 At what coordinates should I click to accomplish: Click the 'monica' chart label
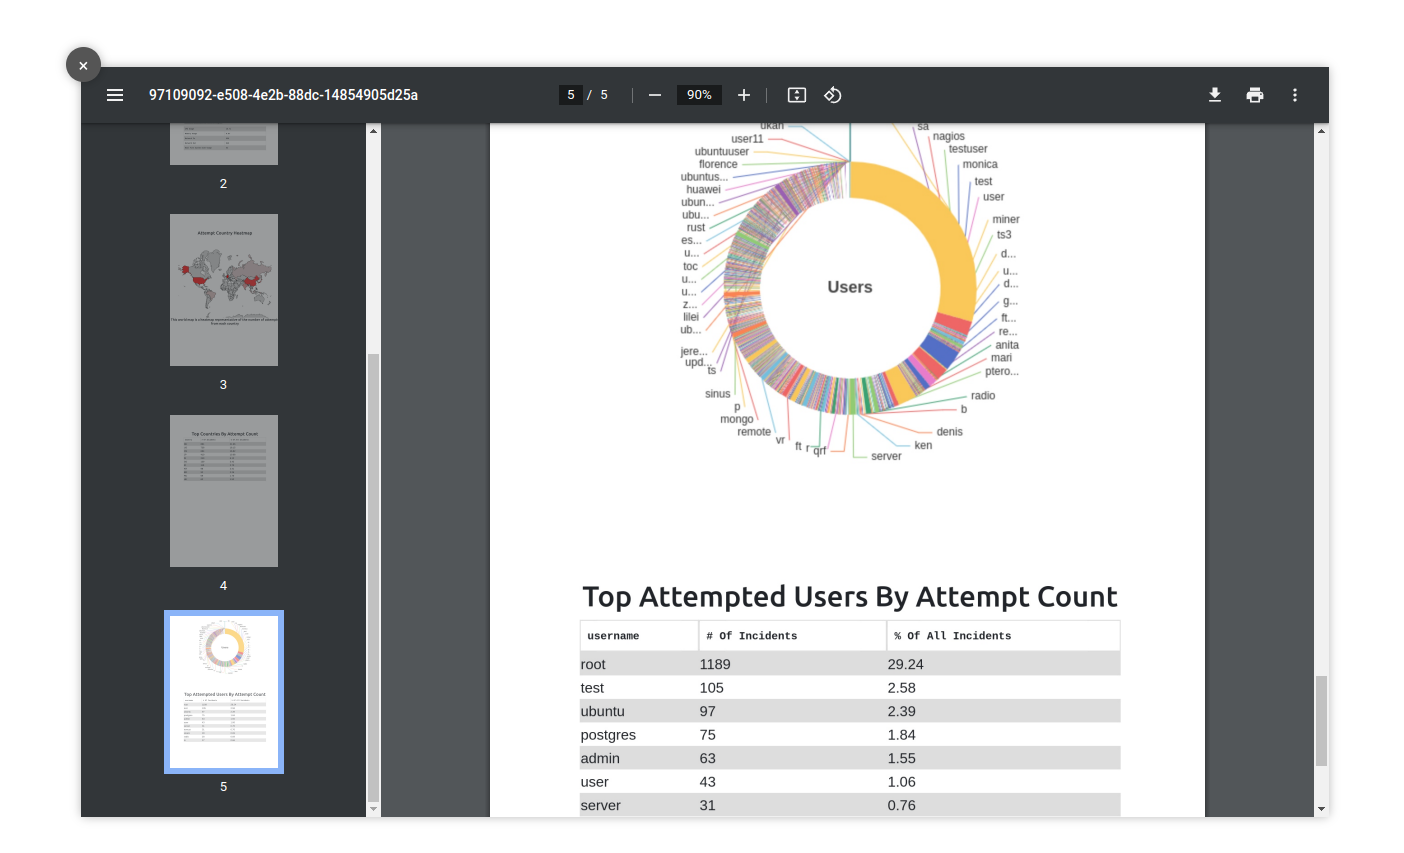coord(980,164)
